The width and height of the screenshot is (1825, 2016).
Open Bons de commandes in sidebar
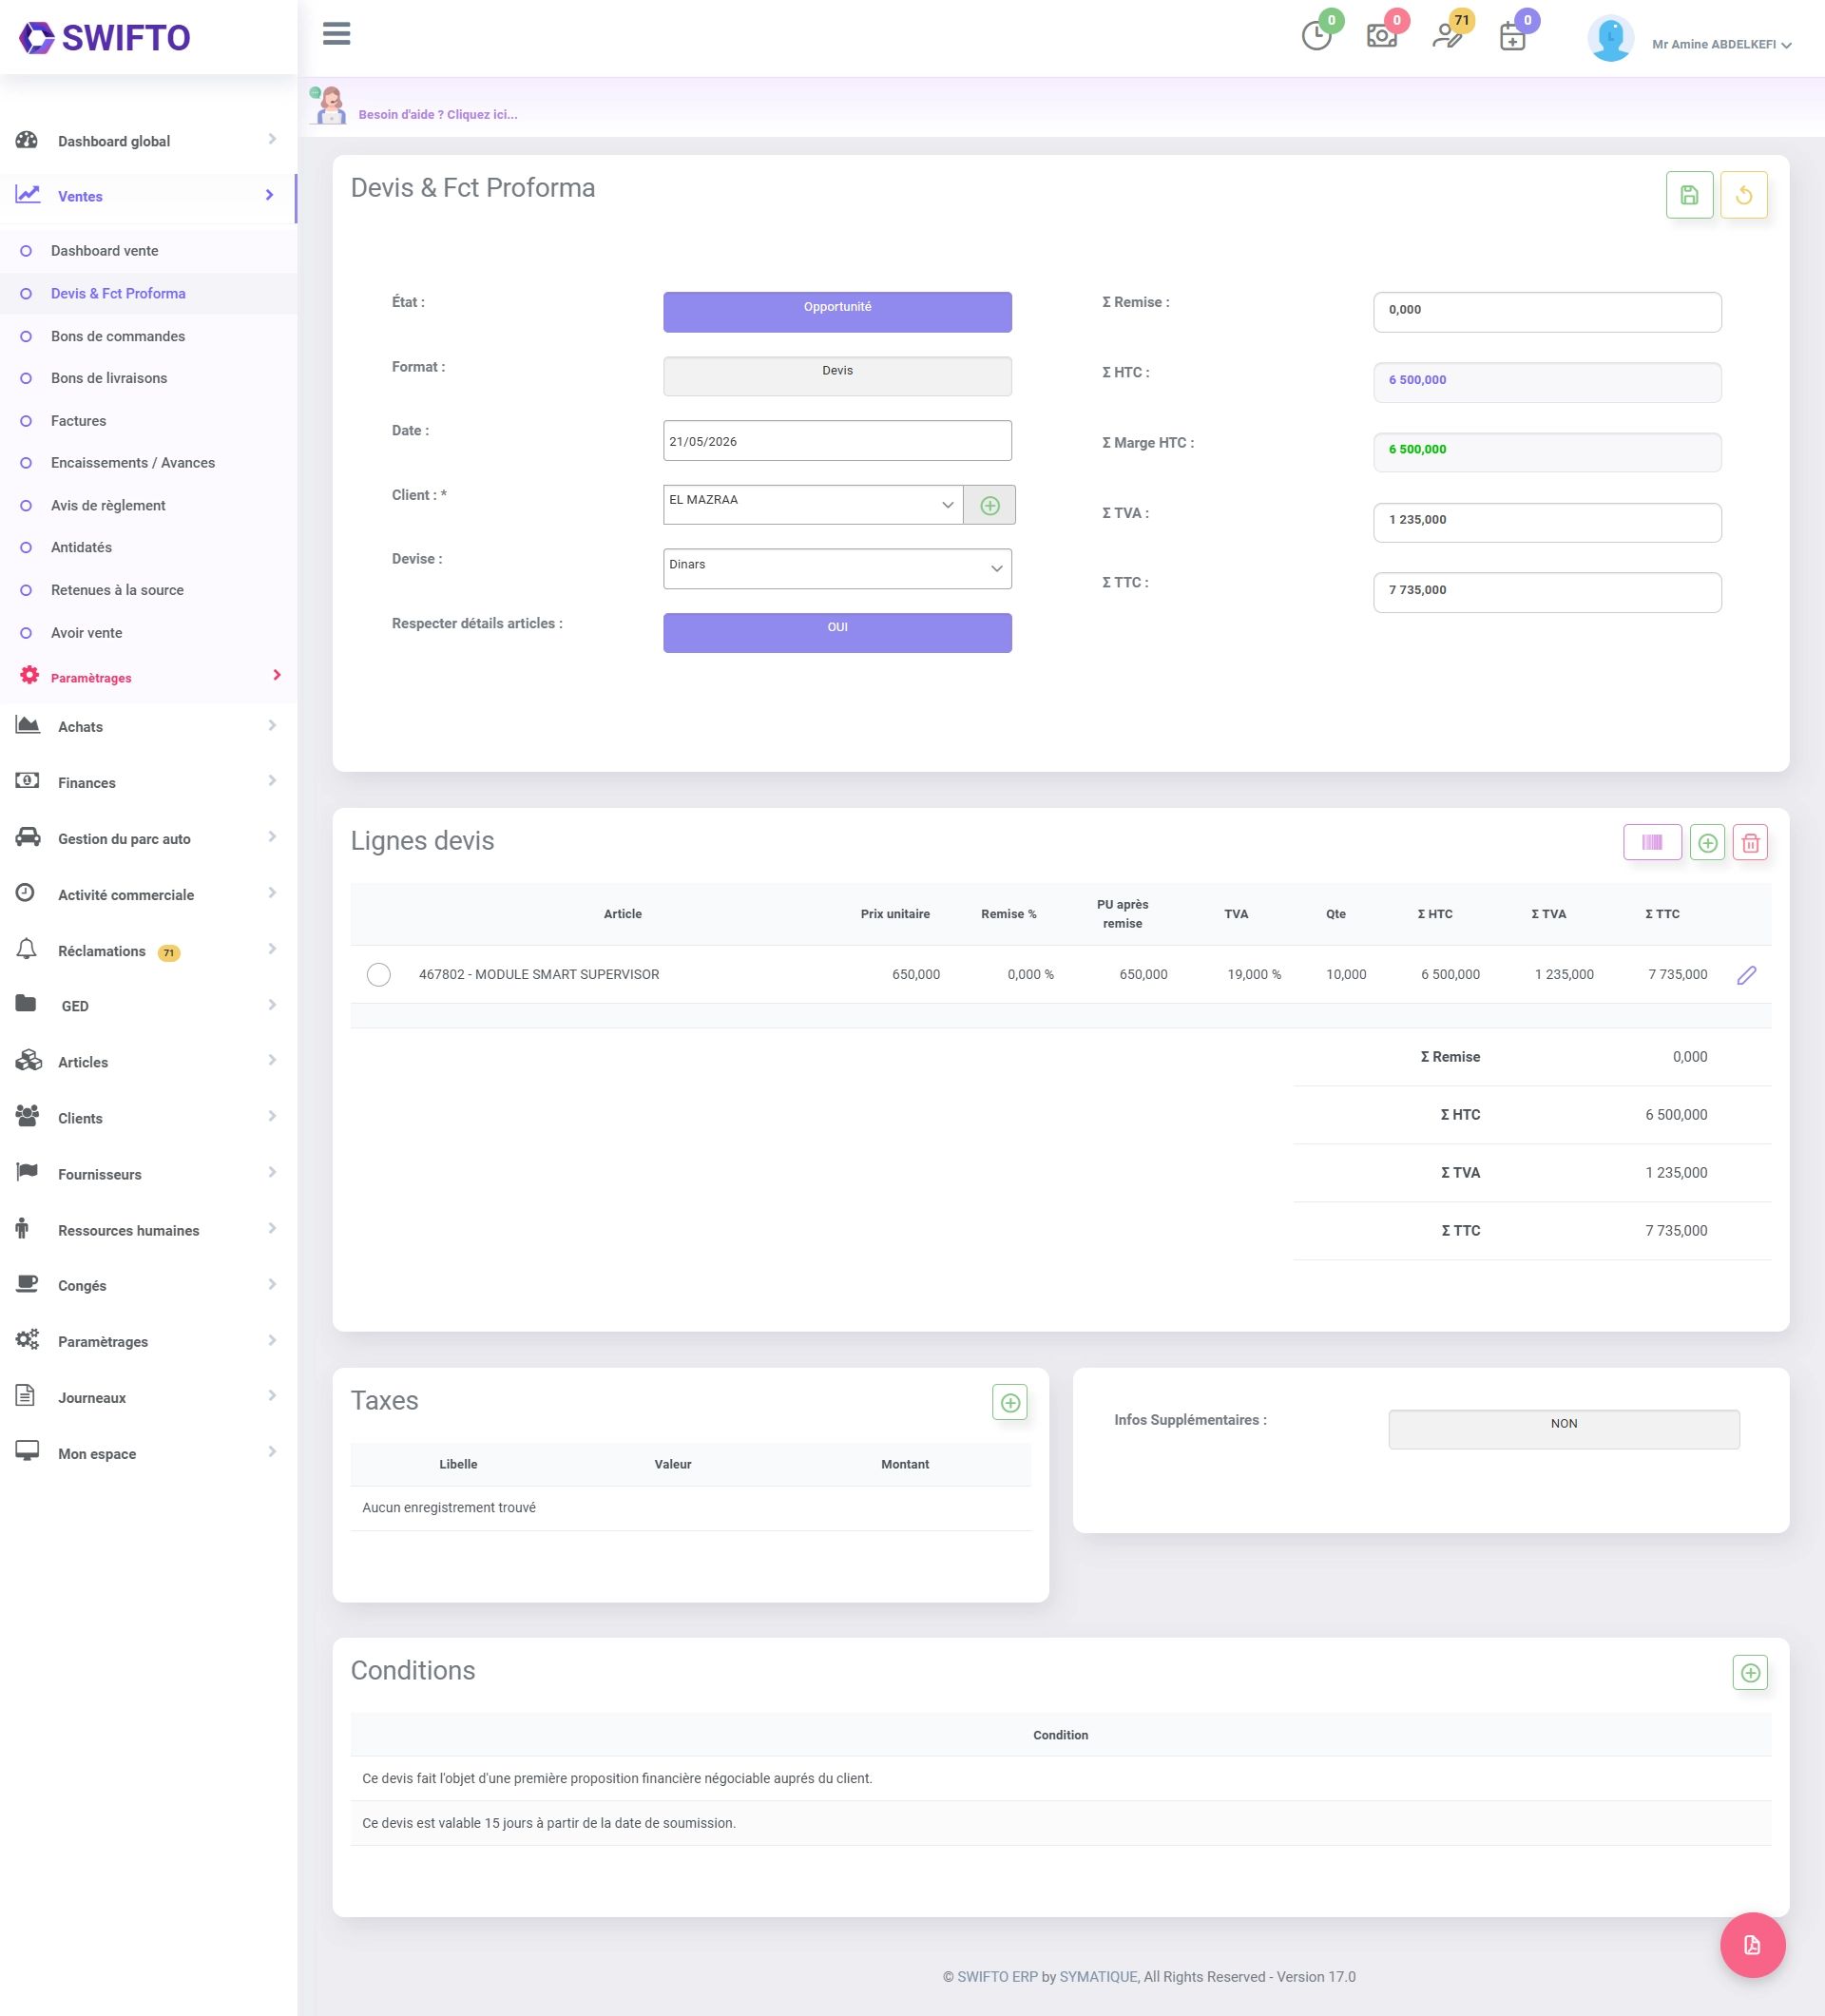tap(118, 336)
